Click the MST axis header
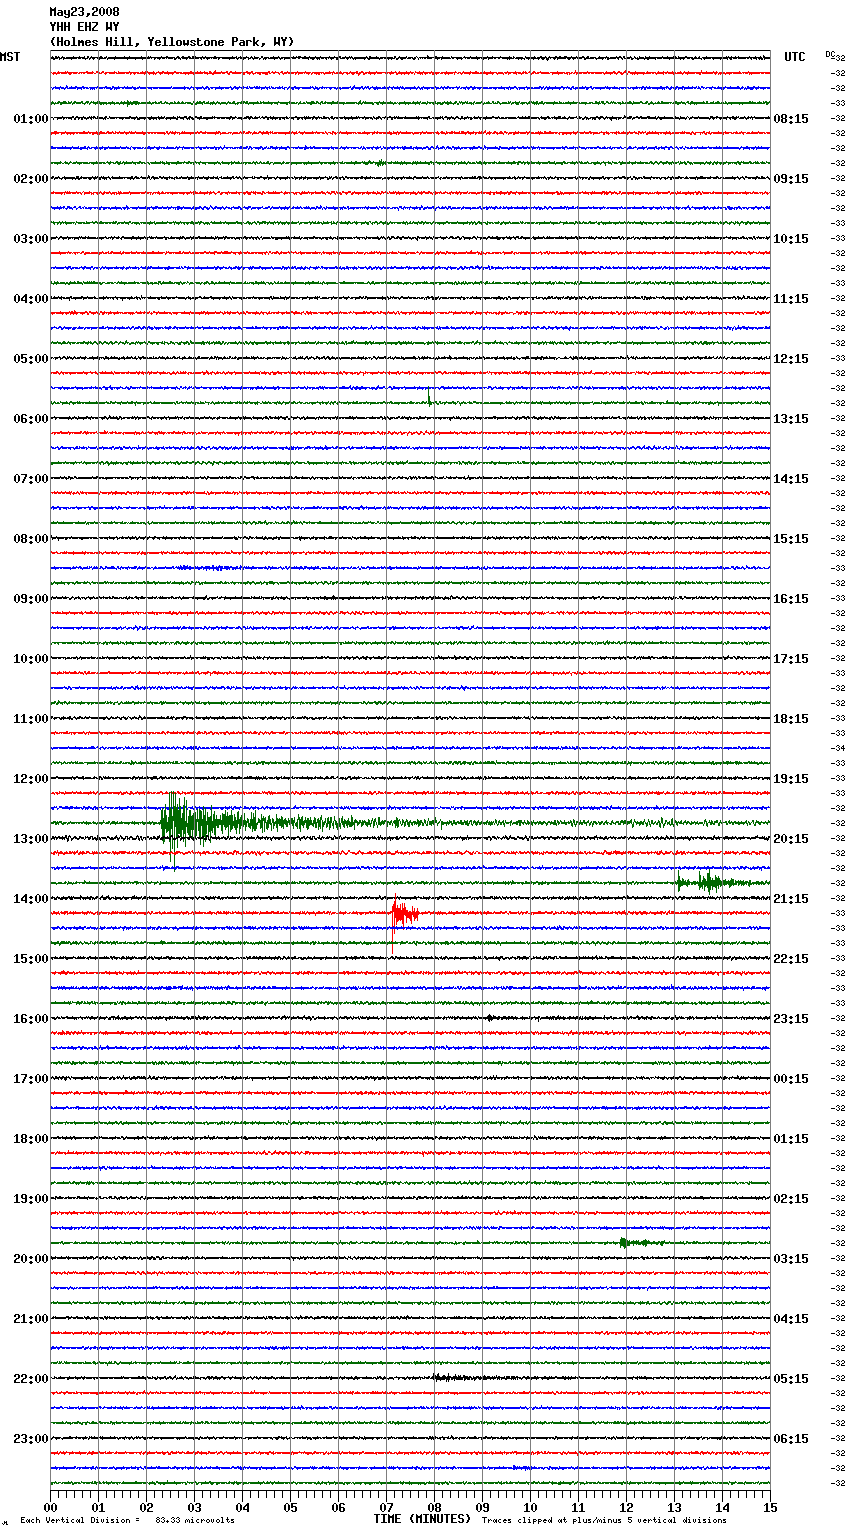Viewport: 850px width, 1534px height. (x=10, y=57)
